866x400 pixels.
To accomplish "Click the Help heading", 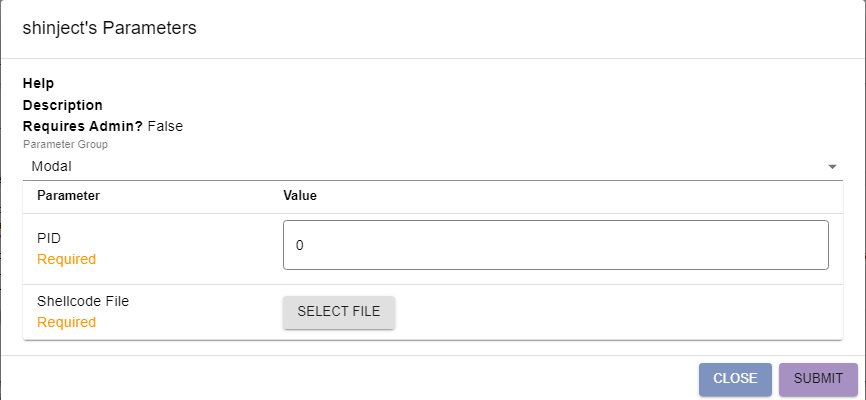I will point(38,83).
